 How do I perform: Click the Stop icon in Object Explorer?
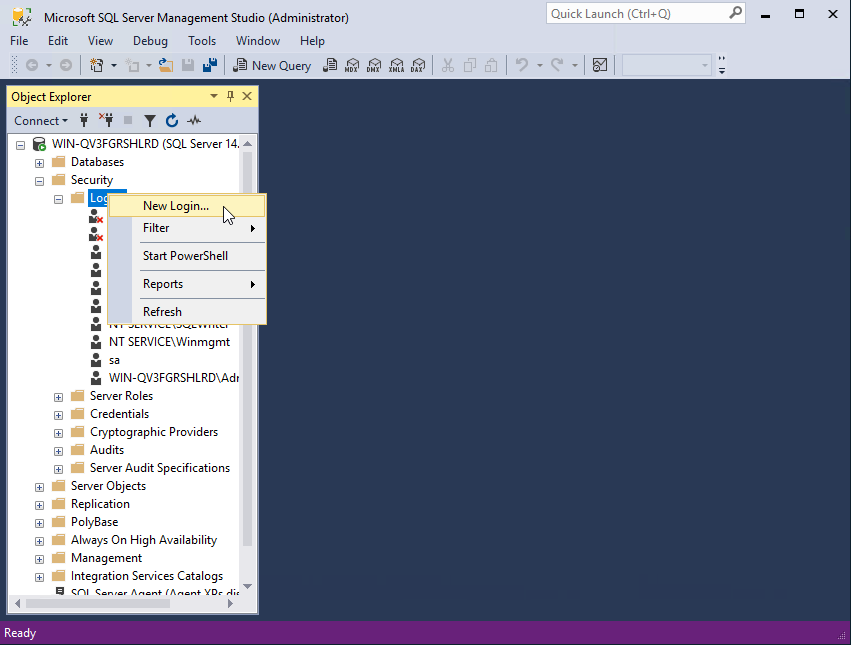(x=128, y=121)
